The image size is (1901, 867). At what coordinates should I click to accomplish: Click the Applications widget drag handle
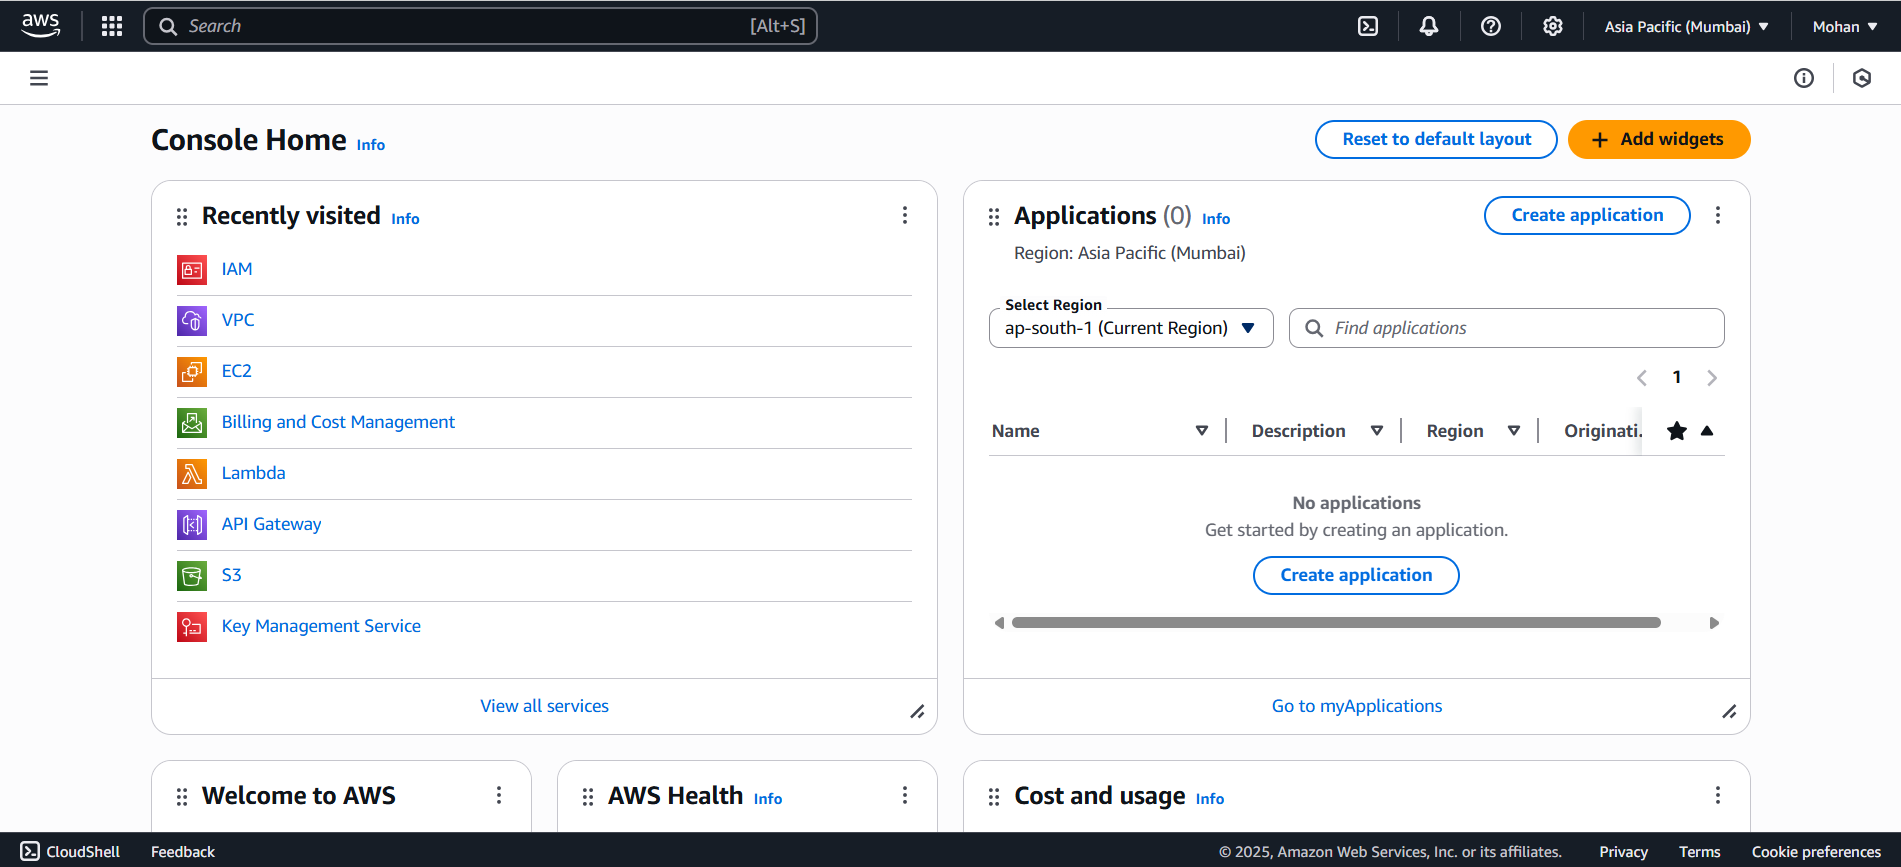click(x=994, y=217)
